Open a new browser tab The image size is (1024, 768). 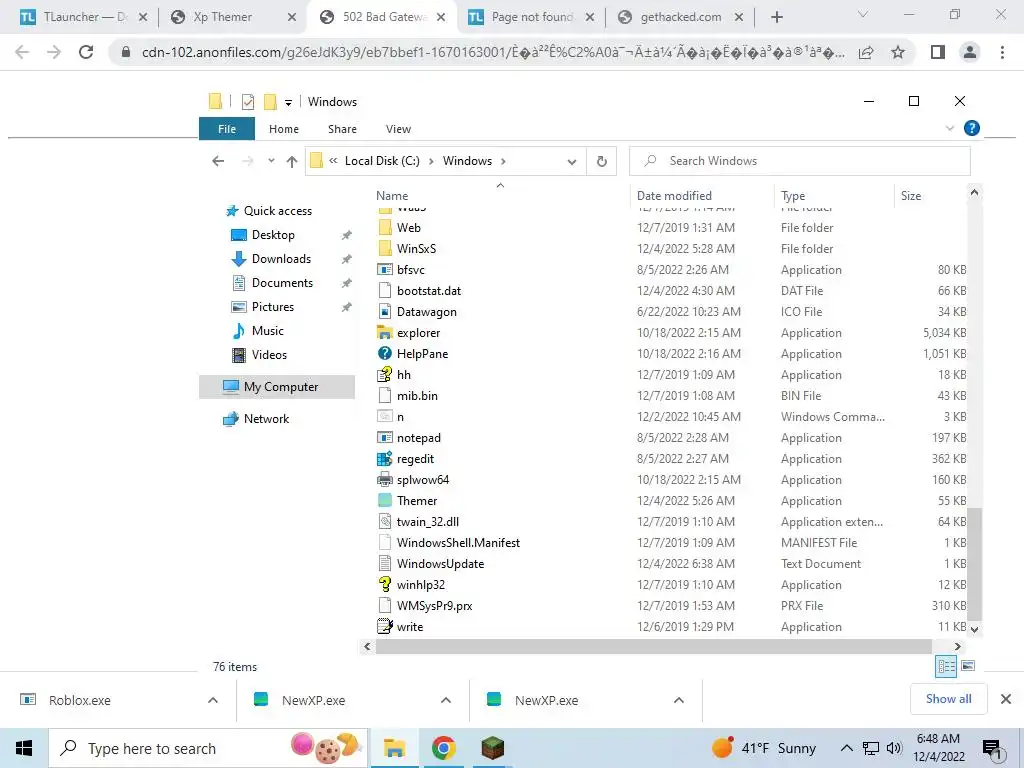point(776,17)
